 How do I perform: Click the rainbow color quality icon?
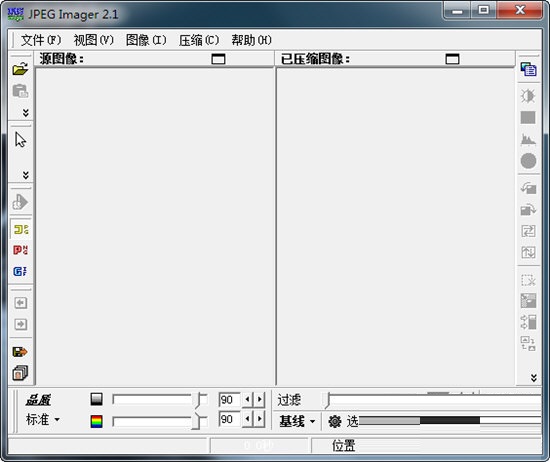96,421
